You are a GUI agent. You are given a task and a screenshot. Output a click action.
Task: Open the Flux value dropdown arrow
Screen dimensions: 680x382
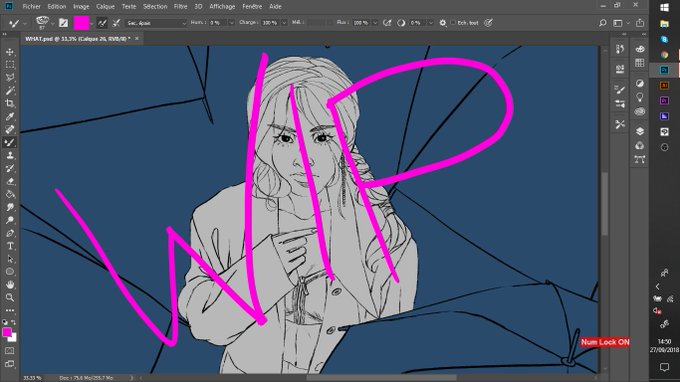(375, 23)
